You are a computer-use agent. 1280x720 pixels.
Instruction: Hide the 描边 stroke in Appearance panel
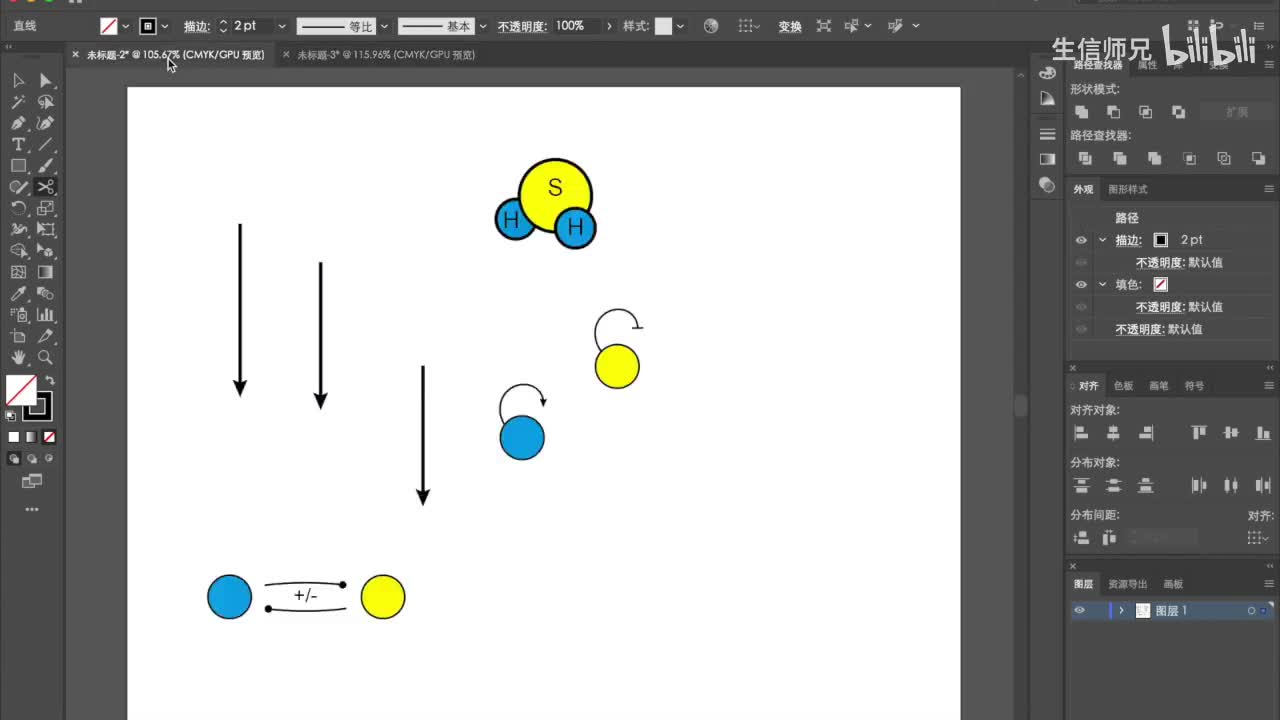[x=1081, y=240]
